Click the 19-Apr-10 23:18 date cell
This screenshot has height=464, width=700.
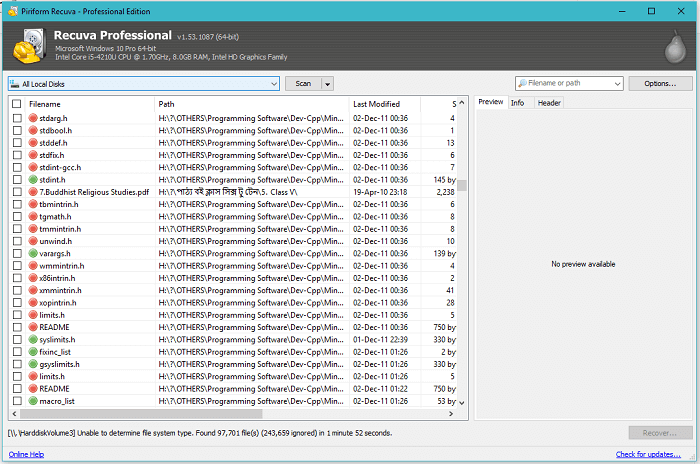click(380, 192)
